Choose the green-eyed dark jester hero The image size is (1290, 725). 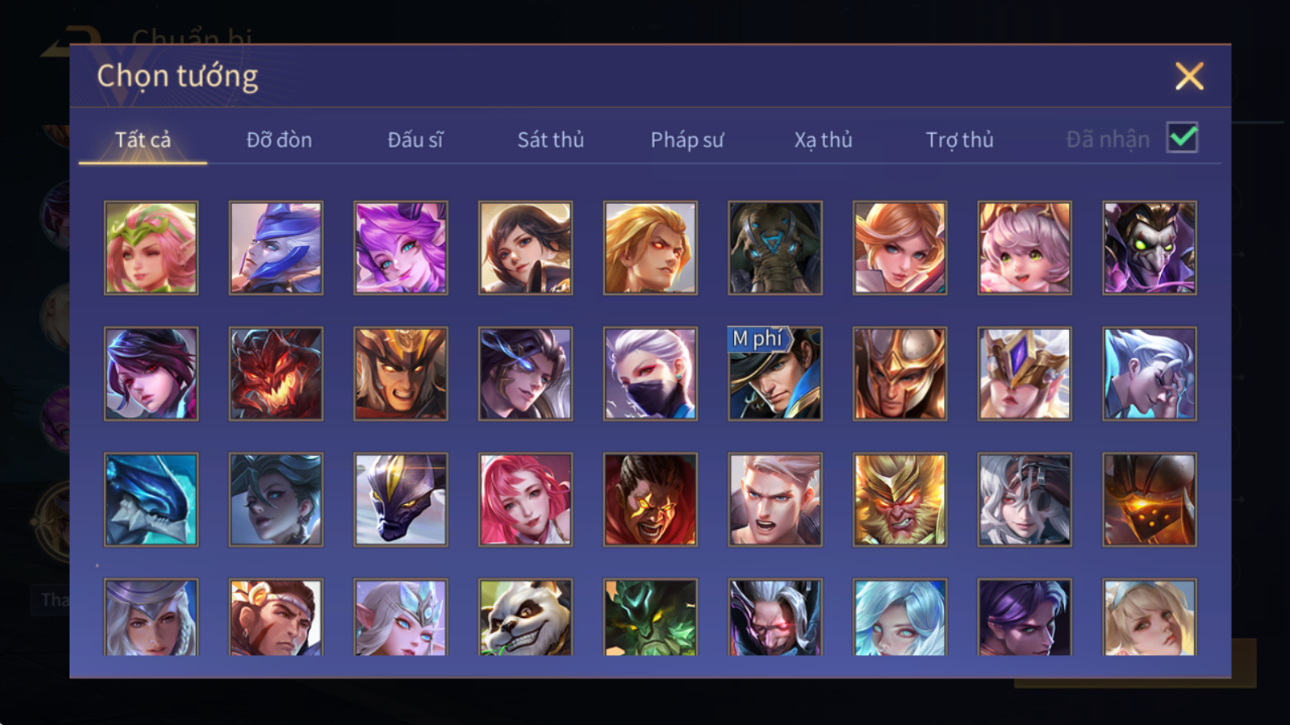1149,248
